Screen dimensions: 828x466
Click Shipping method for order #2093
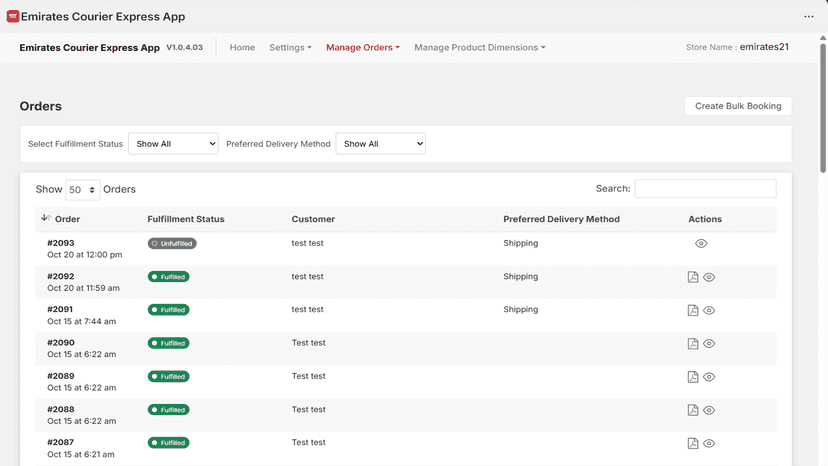tap(521, 243)
